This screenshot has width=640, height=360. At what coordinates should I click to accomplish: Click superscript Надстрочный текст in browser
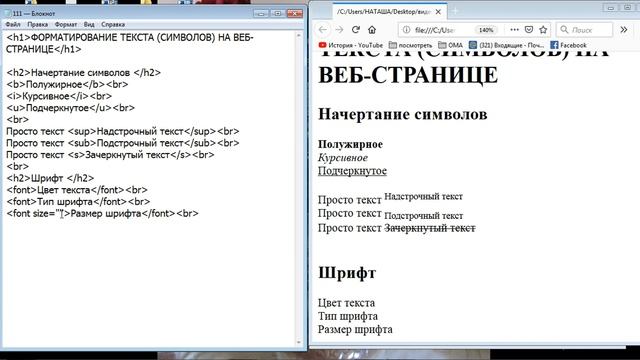424,197
